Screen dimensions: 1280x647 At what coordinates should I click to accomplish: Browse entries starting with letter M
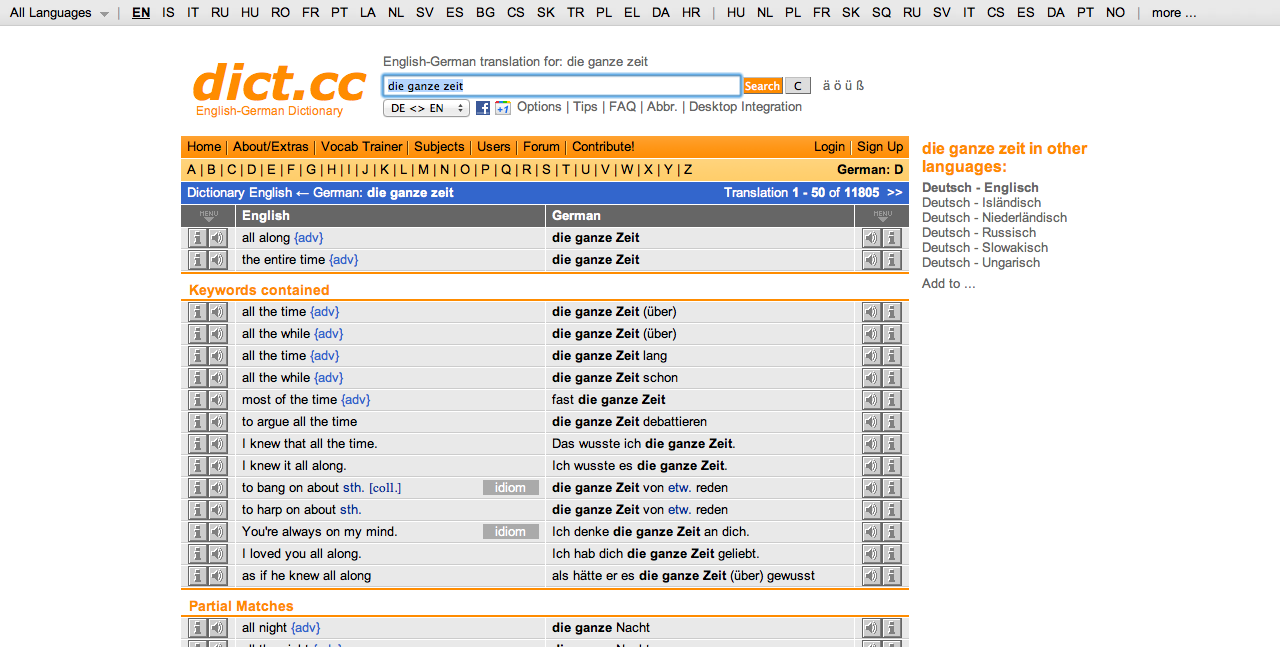pos(423,170)
